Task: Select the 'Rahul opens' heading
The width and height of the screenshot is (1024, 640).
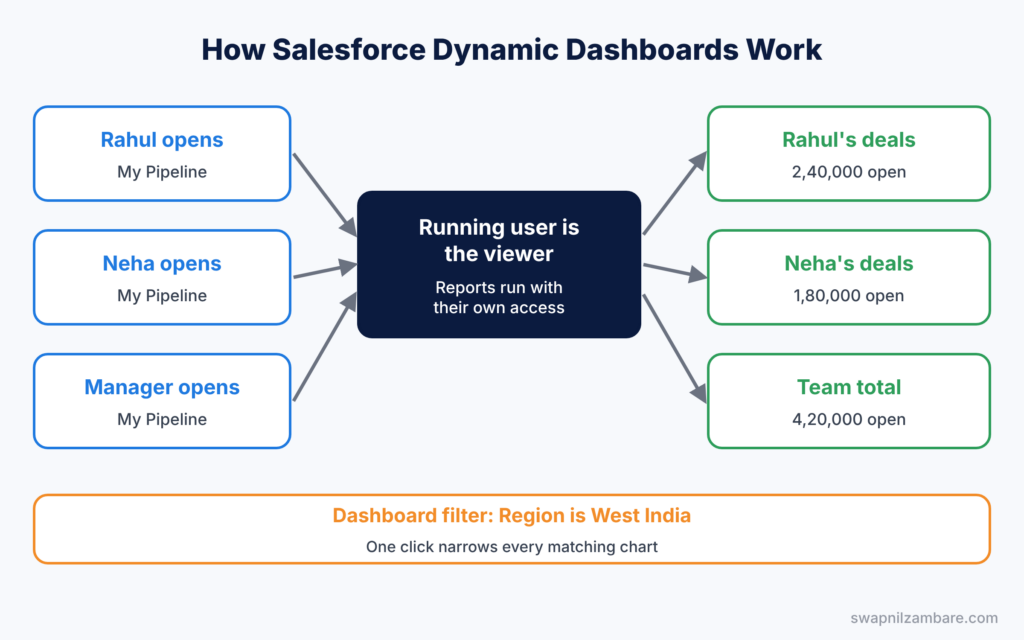Action: click(162, 140)
